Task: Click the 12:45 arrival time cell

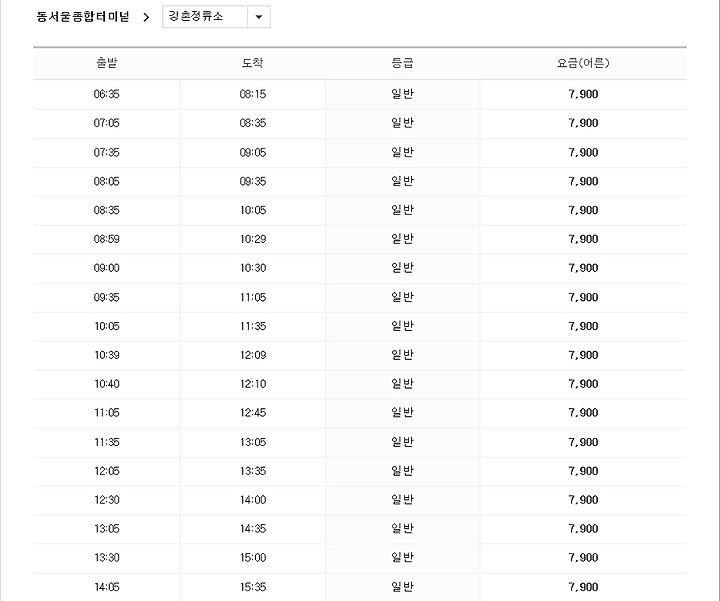Action: 253,413
